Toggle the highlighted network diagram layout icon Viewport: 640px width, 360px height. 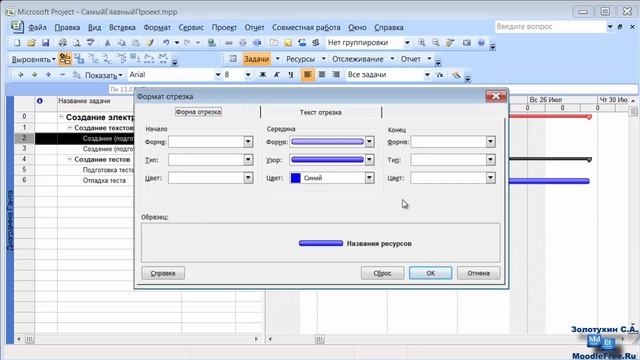64,59
